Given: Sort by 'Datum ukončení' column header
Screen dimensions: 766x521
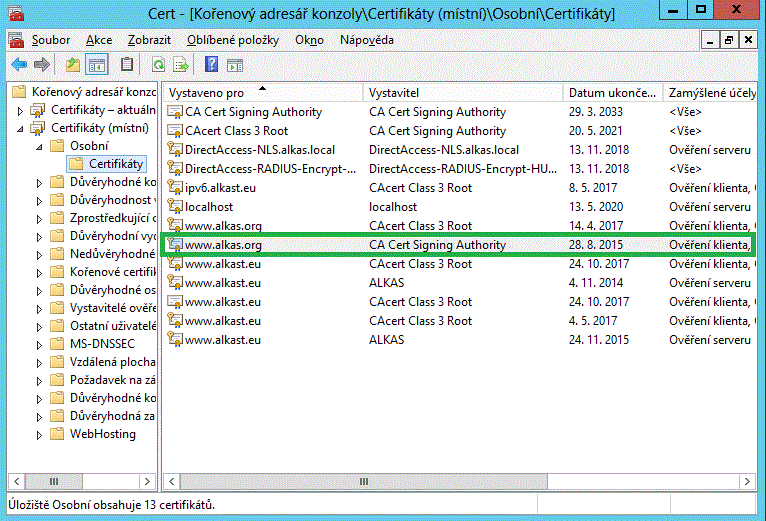Looking at the screenshot, I should pos(610,92).
